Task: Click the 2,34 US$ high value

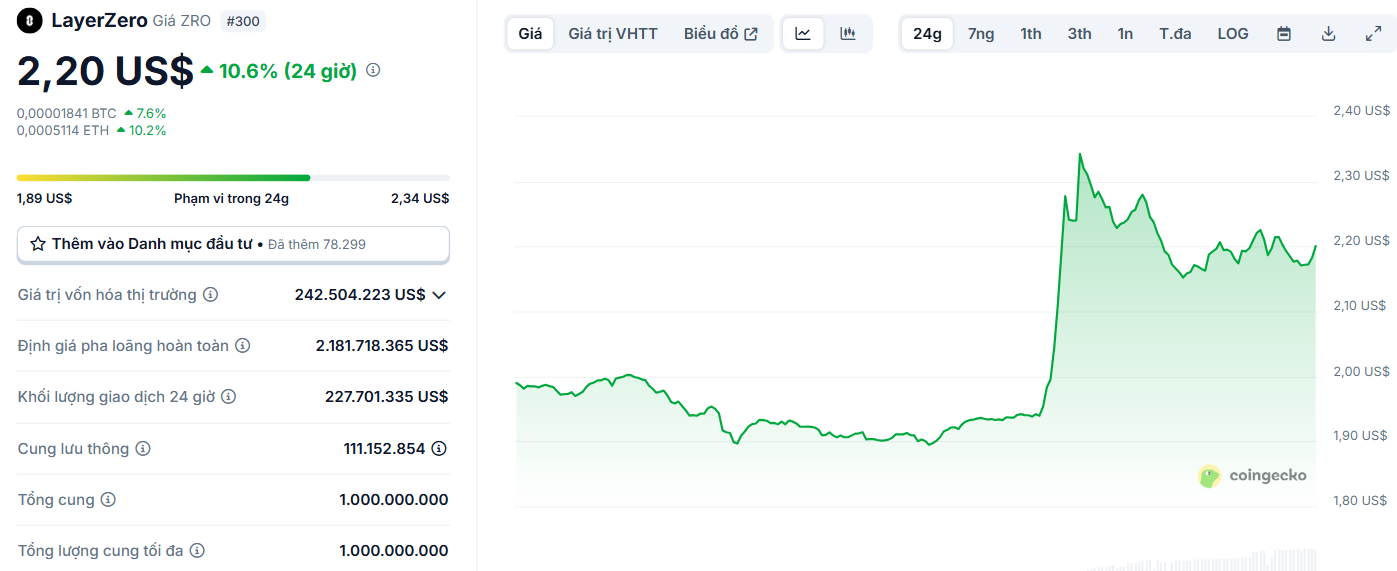Action: click(420, 198)
